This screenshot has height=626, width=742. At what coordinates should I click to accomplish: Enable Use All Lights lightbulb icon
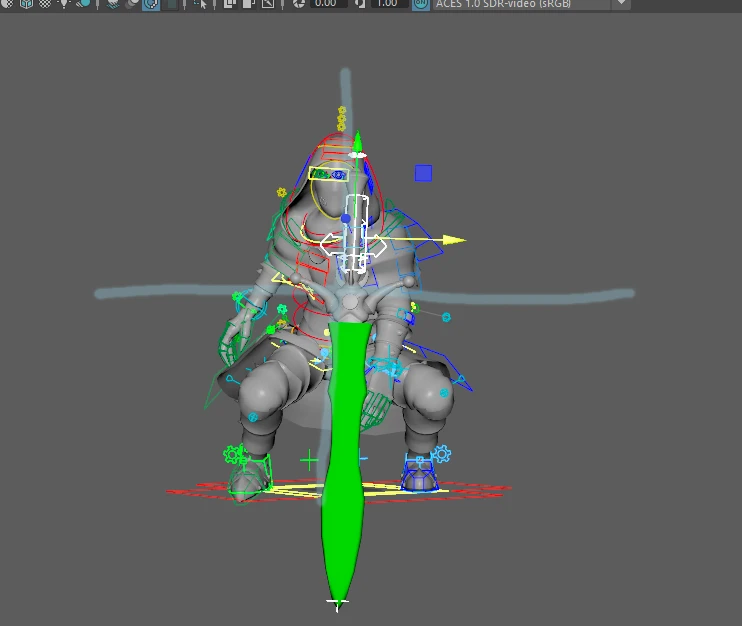click(64, 3)
